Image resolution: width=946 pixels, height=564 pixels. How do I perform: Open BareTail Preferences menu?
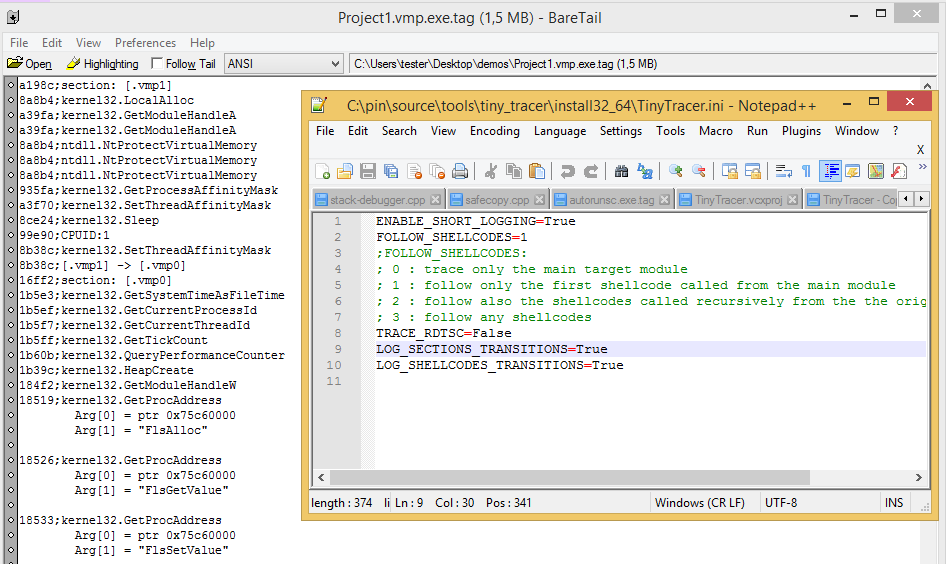145,43
